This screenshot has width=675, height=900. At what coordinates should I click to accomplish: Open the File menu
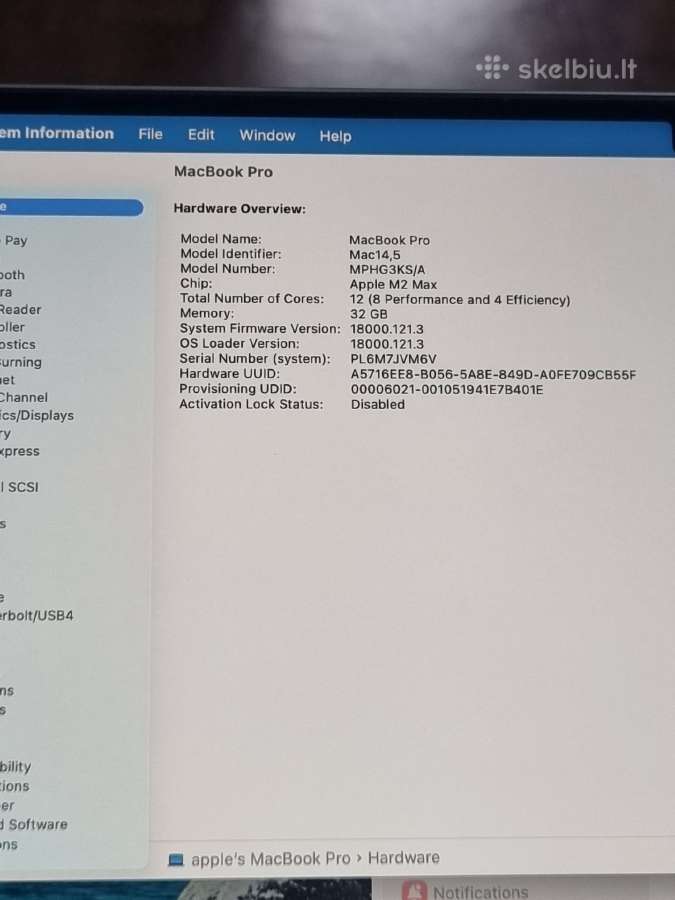(150, 134)
